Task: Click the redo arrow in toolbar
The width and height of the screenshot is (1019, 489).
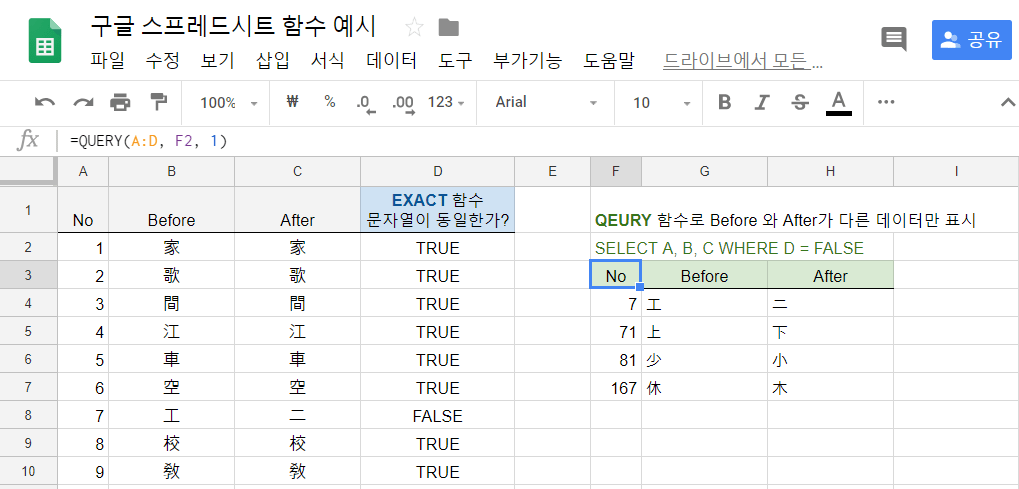Action: (83, 102)
